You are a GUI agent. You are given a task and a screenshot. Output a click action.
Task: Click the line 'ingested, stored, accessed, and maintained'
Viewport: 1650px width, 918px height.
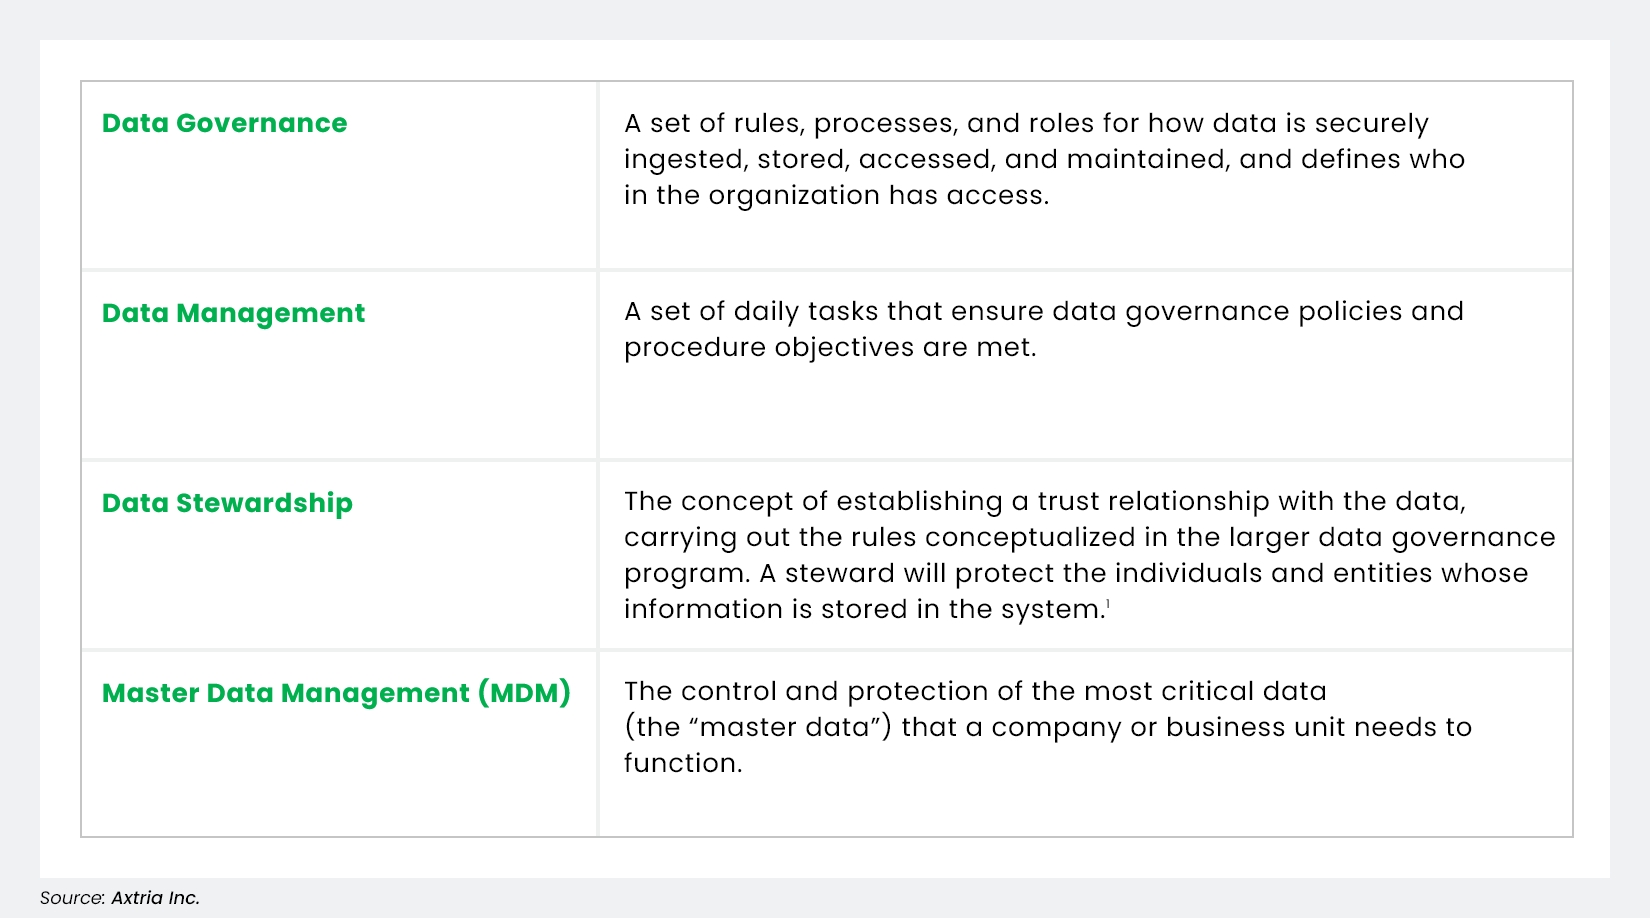(x=1044, y=159)
